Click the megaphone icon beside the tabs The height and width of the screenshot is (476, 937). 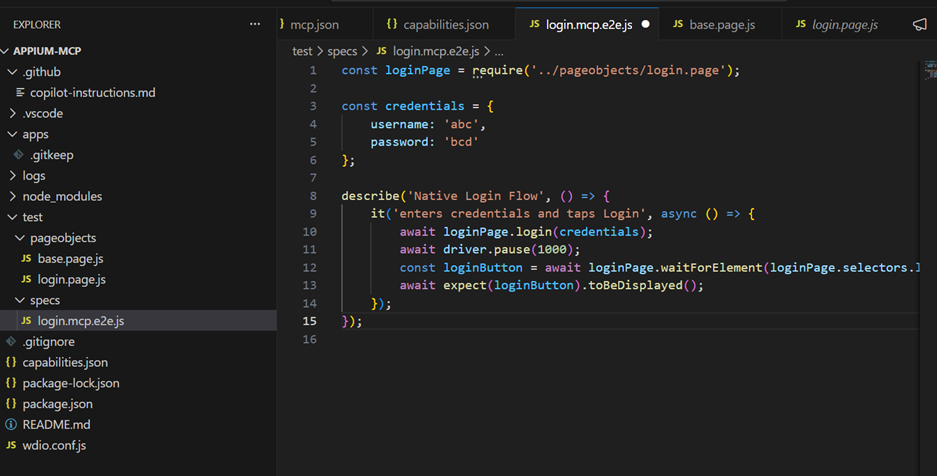tap(919, 24)
